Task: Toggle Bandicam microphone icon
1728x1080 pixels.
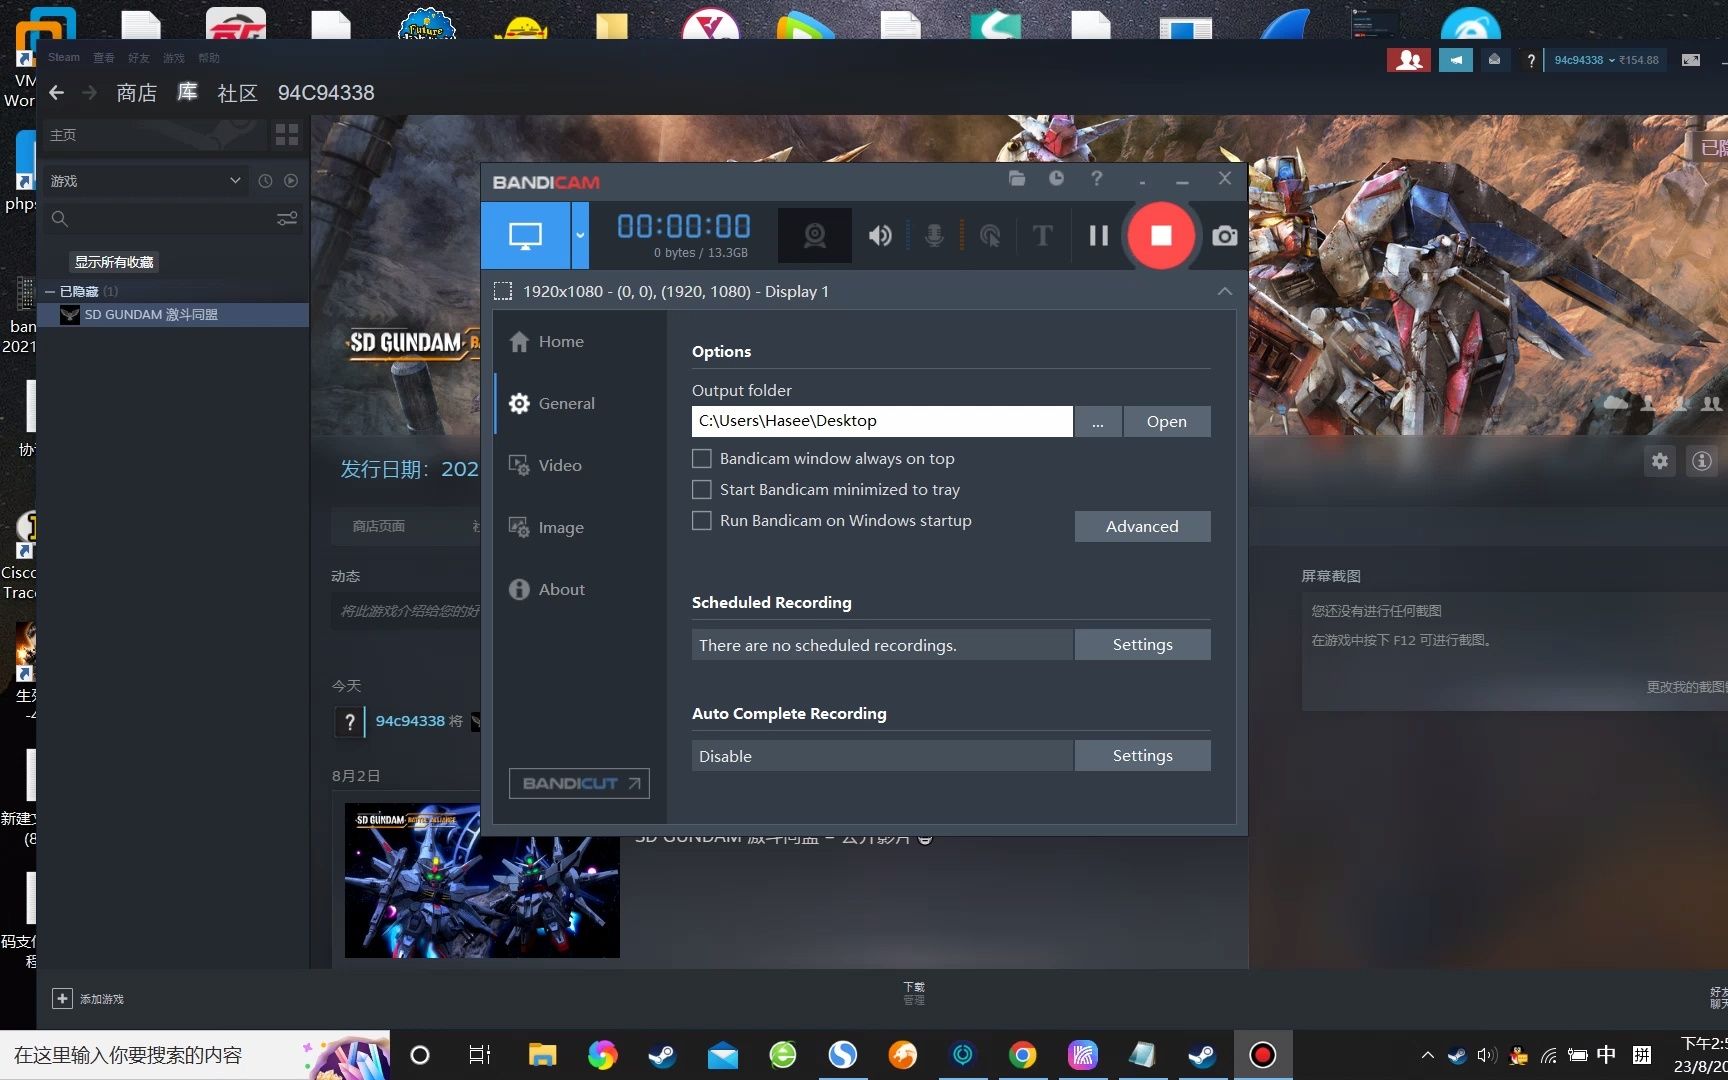Action: (934, 236)
